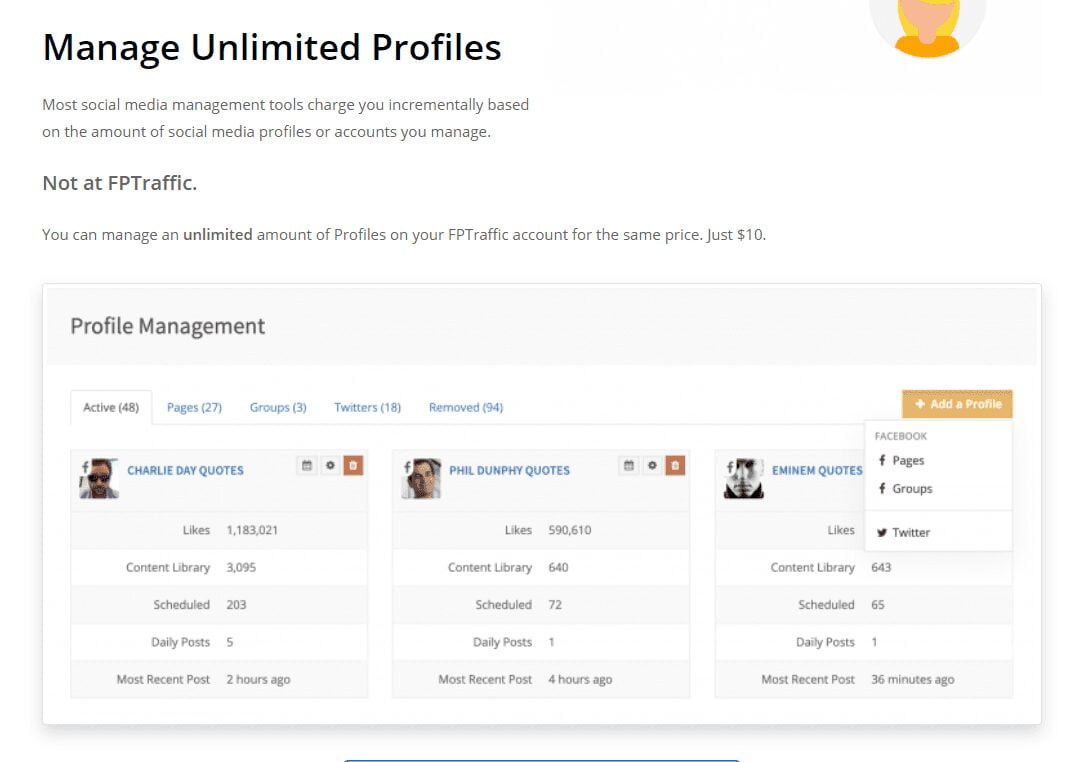
Task: Click Content Library value 640
Action: 558,567
